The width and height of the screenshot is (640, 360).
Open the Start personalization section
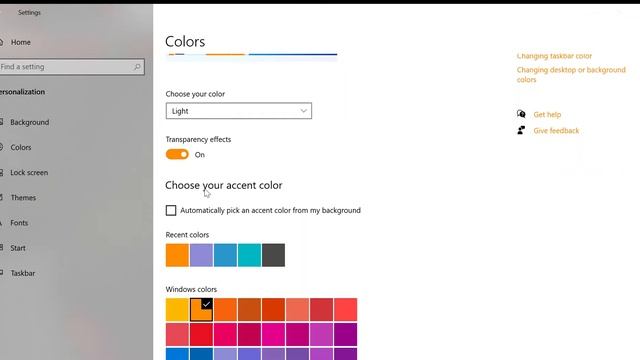click(x=18, y=248)
